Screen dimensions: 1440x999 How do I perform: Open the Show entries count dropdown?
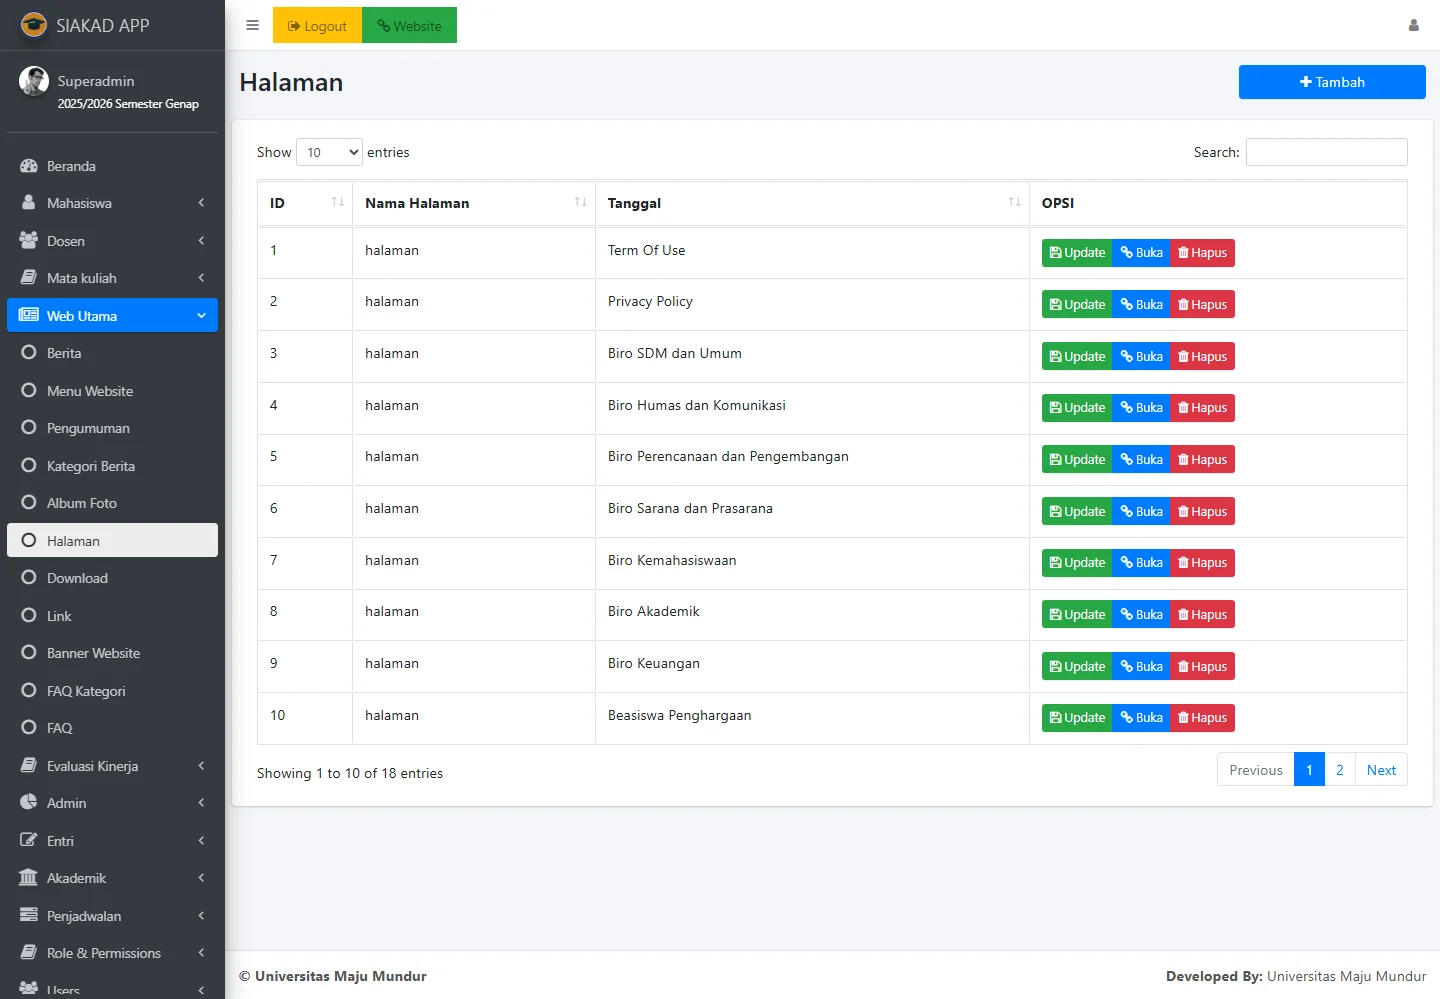pos(329,152)
